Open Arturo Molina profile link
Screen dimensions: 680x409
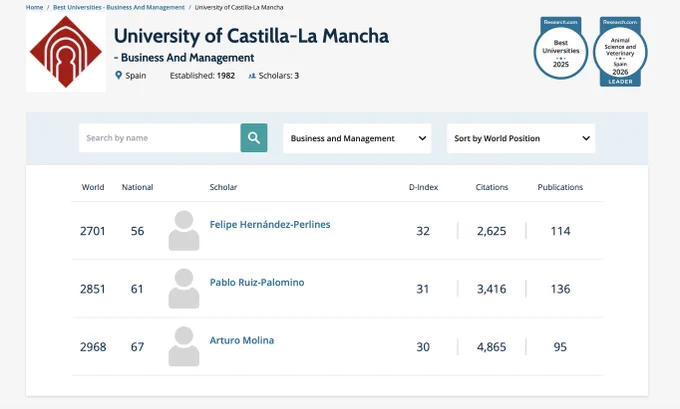coord(242,340)
